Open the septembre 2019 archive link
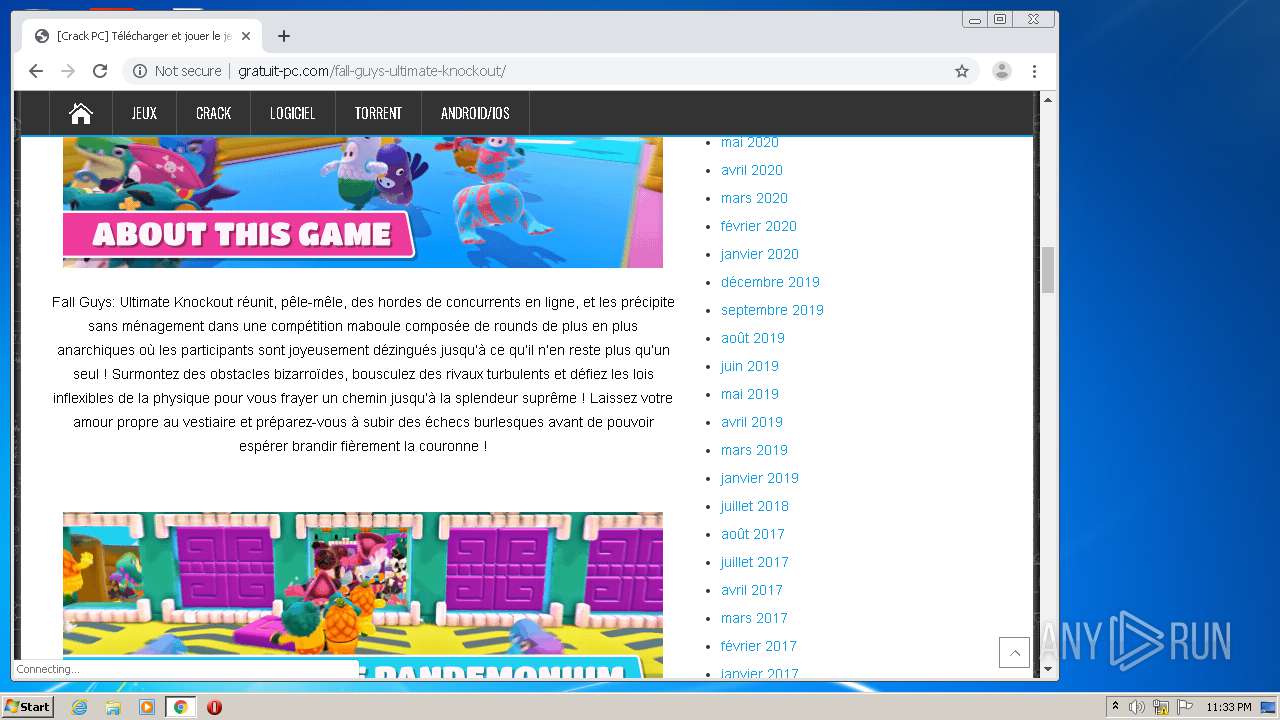The width and height of the screenshot is (1280, 720). pyautogui.click(x=772, y=310)
